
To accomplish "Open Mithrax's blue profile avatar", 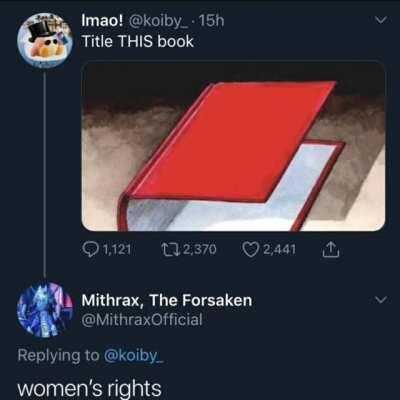I will click(x=45, y=310).
